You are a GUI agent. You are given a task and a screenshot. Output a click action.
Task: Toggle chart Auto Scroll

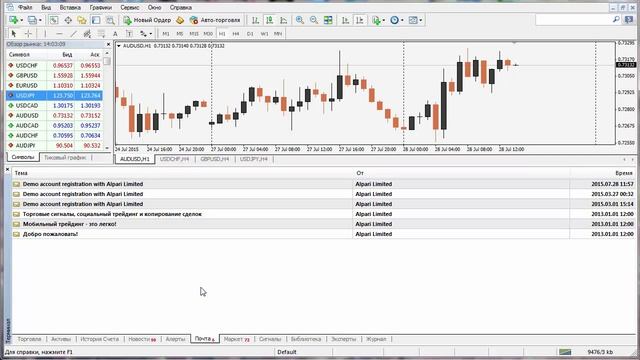click(345, 20)
